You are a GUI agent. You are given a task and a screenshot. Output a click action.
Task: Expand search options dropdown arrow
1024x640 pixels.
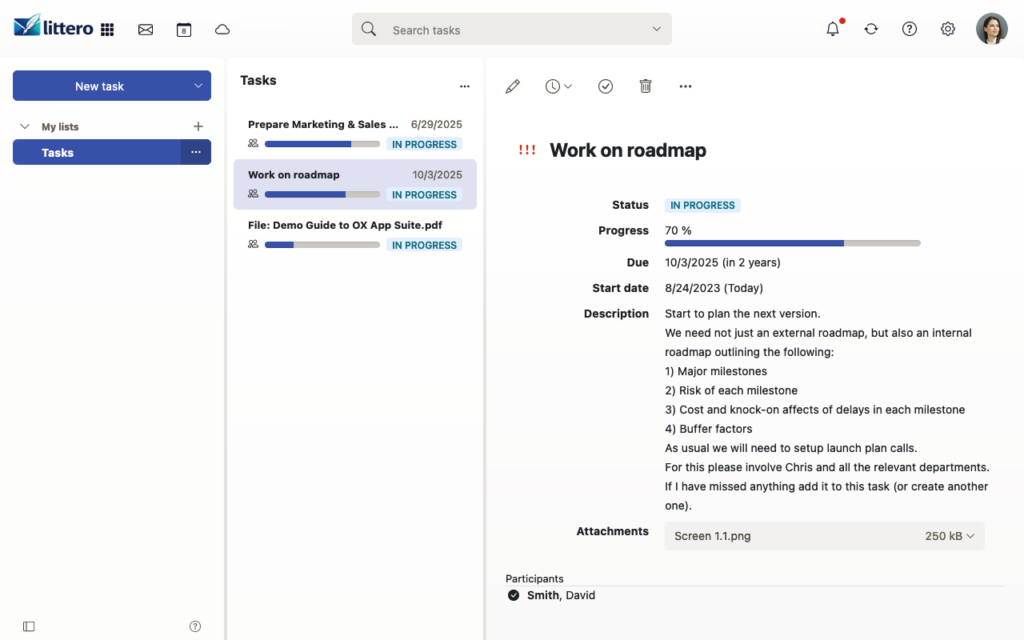(x=657, y=29)
